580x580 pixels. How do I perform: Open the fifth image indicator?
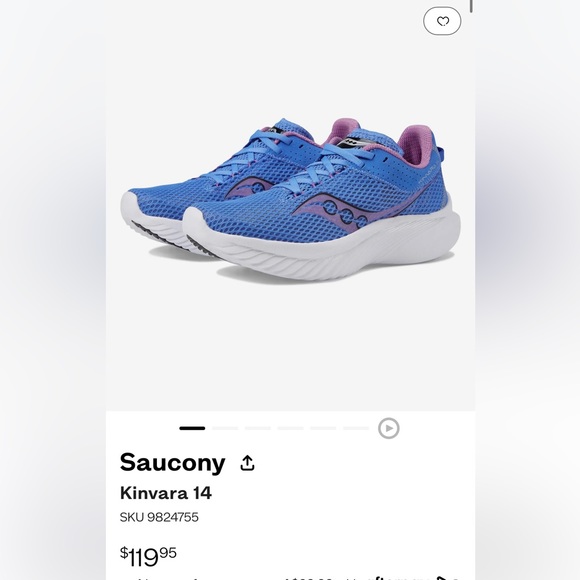tap(323, 428)
